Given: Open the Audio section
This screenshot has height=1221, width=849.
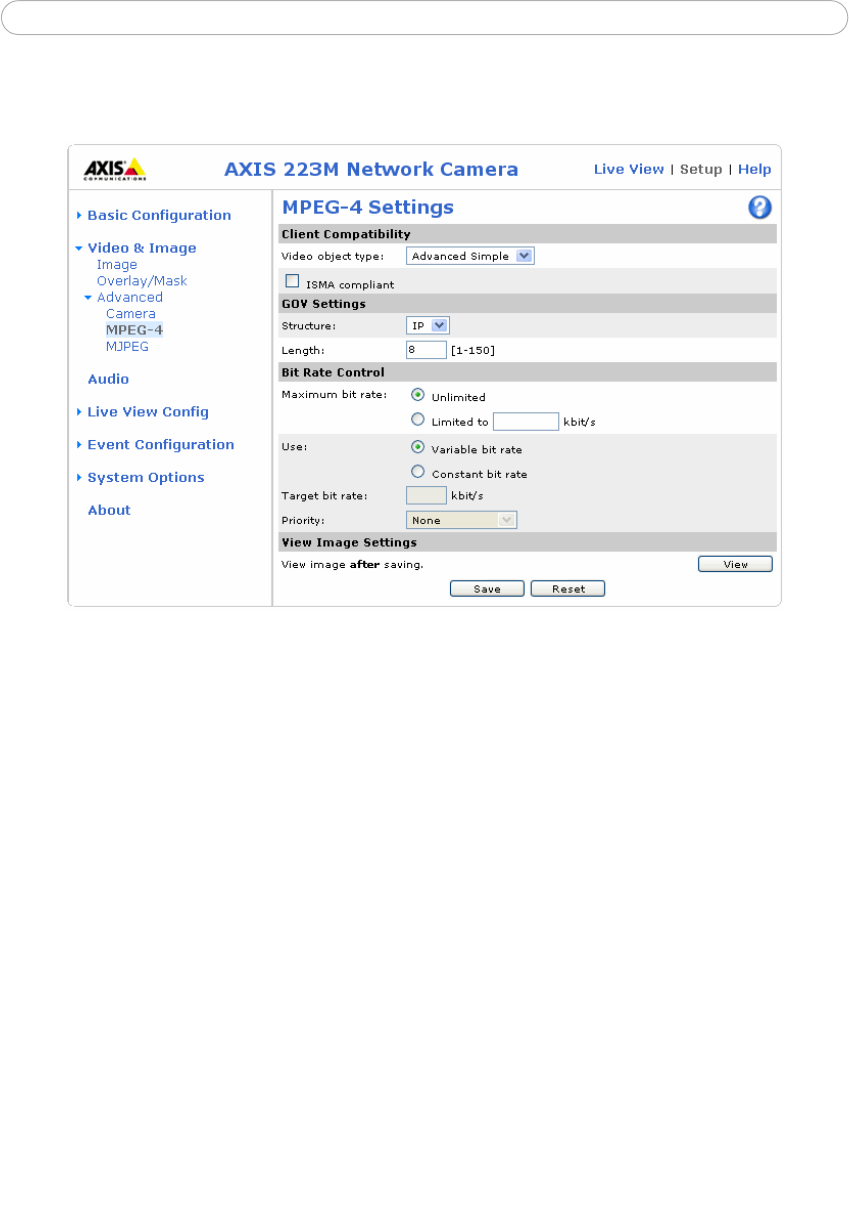Looking at the screenshot, I should coord(108,379).
